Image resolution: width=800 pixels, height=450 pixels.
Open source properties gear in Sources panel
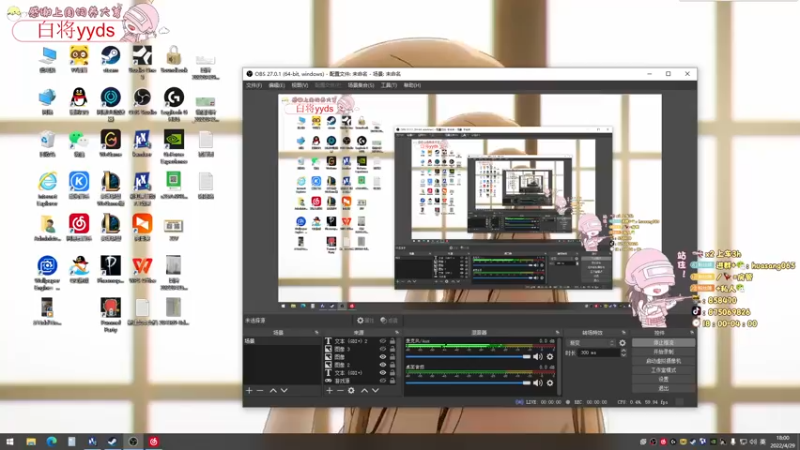pos(351,390)
